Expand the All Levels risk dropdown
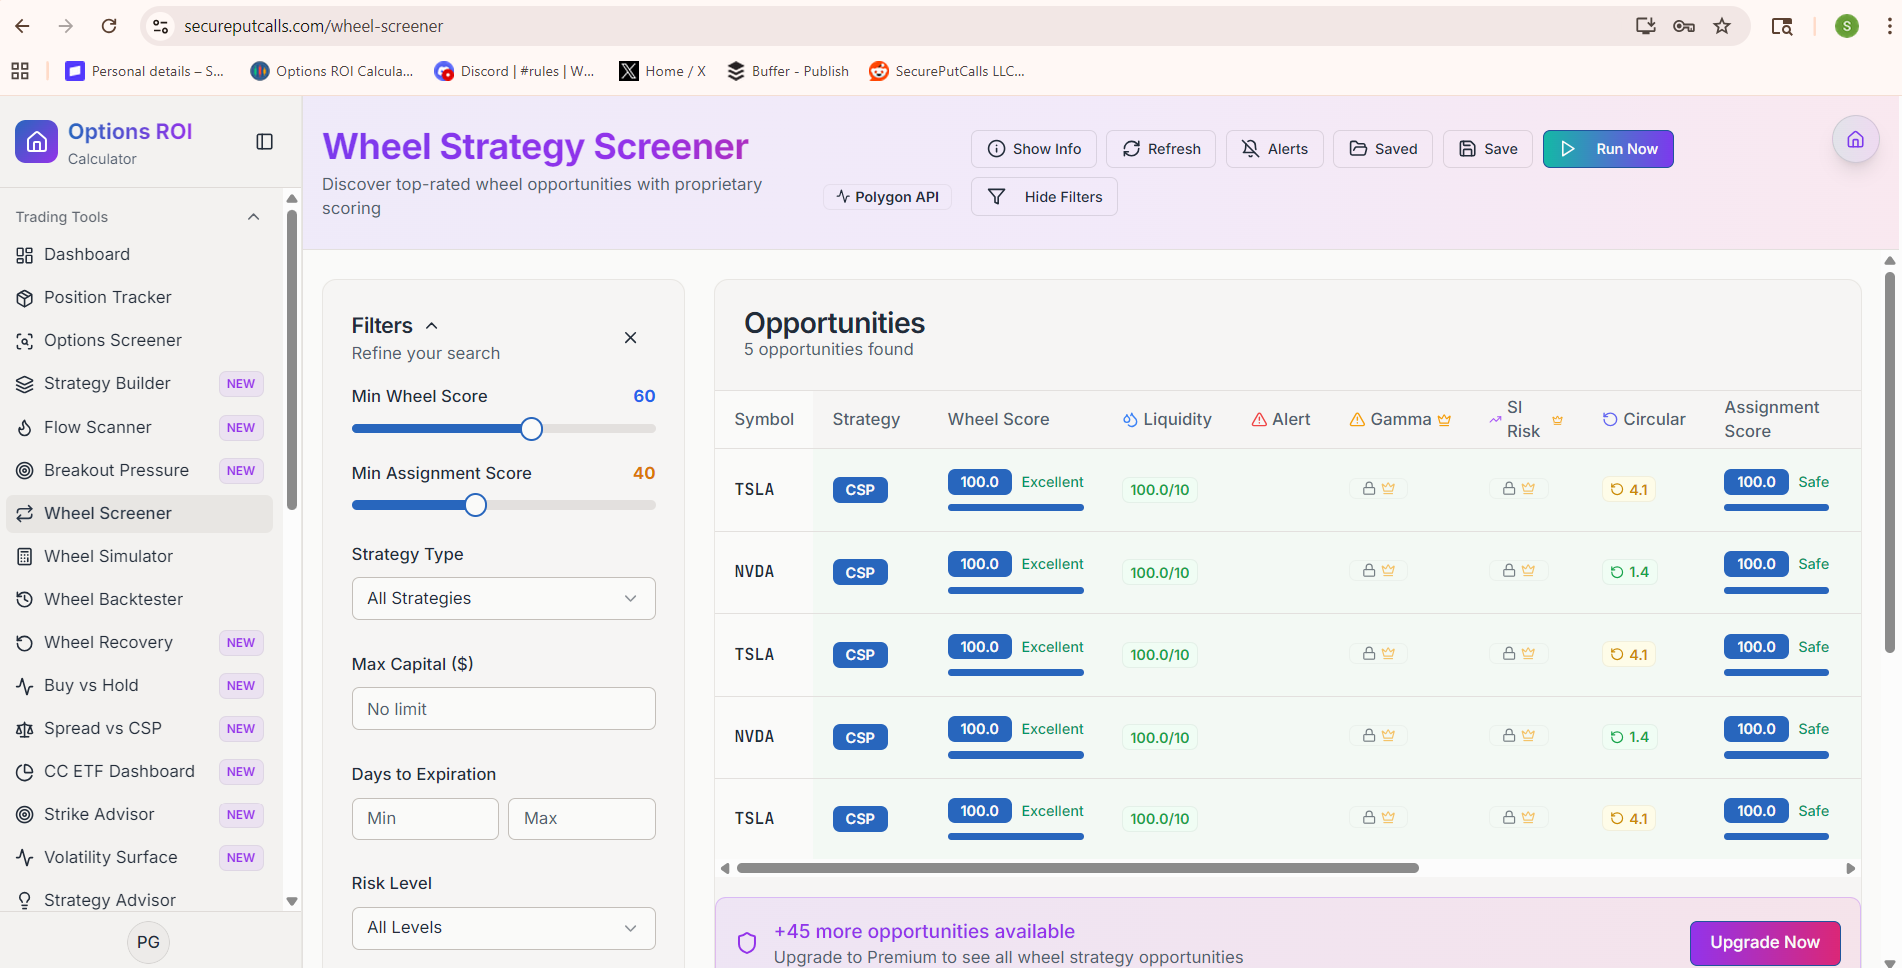 (x=504, y=928)
